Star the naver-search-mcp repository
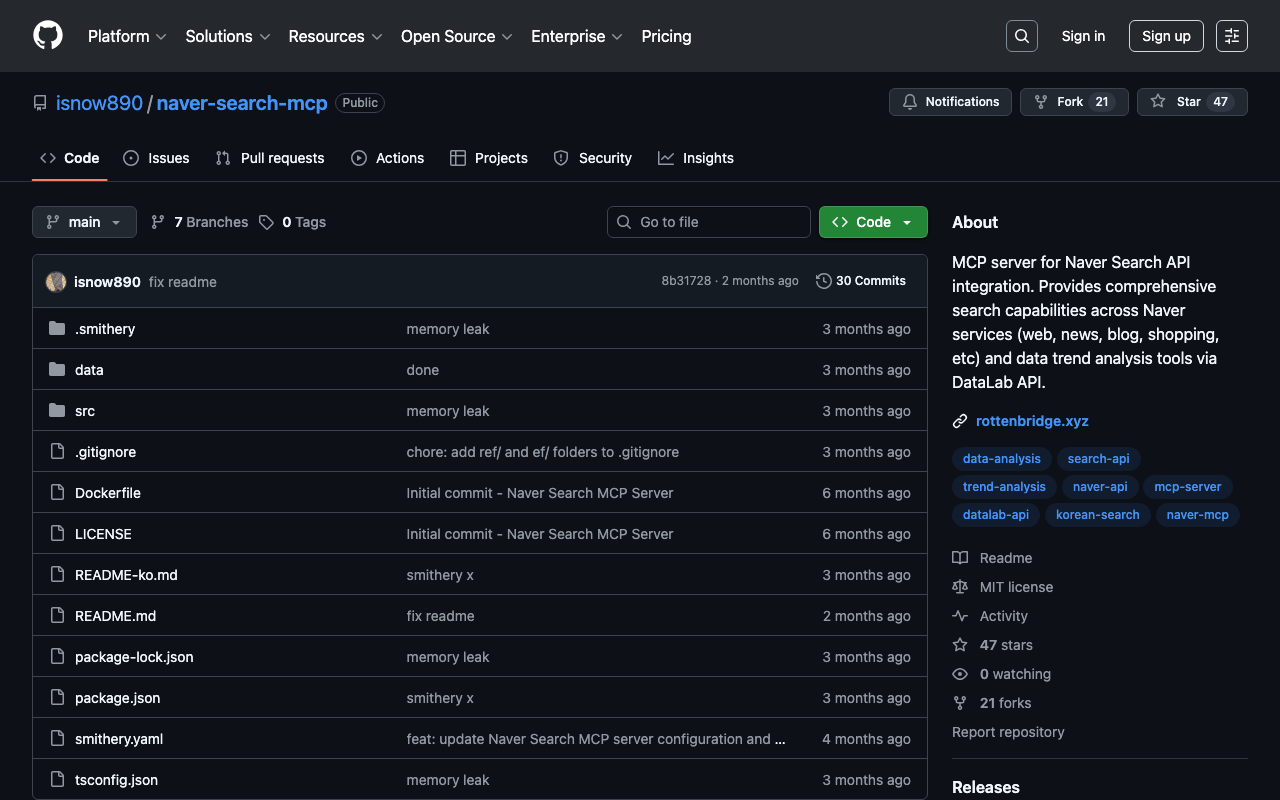1280x800 pixels. pyautogui.click(x=1191, y=102)
